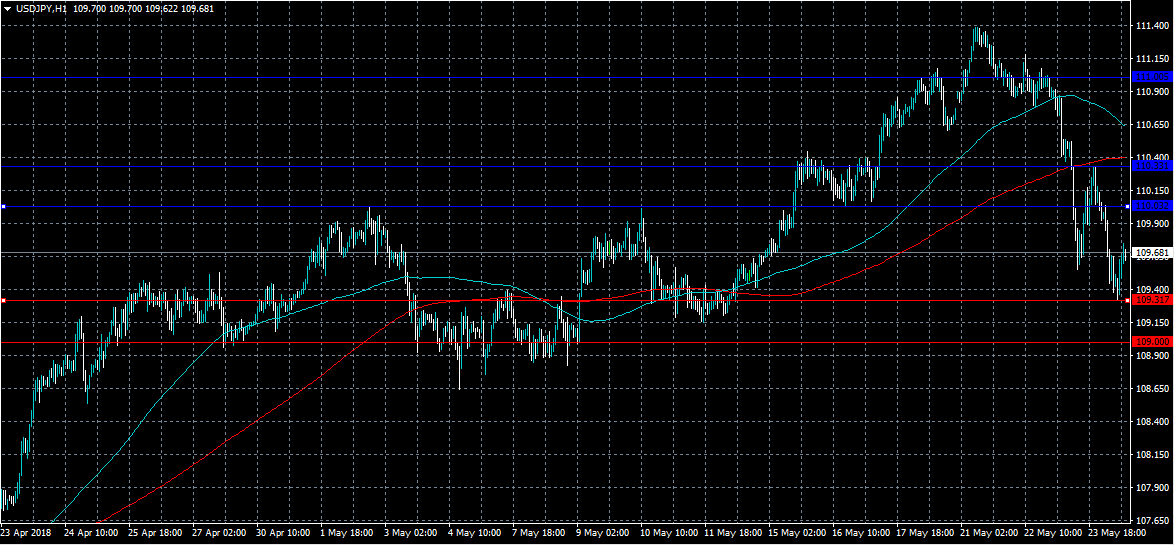Click the 107.650 price scale value
The image size is (1174, 545).
[1152, 520]
